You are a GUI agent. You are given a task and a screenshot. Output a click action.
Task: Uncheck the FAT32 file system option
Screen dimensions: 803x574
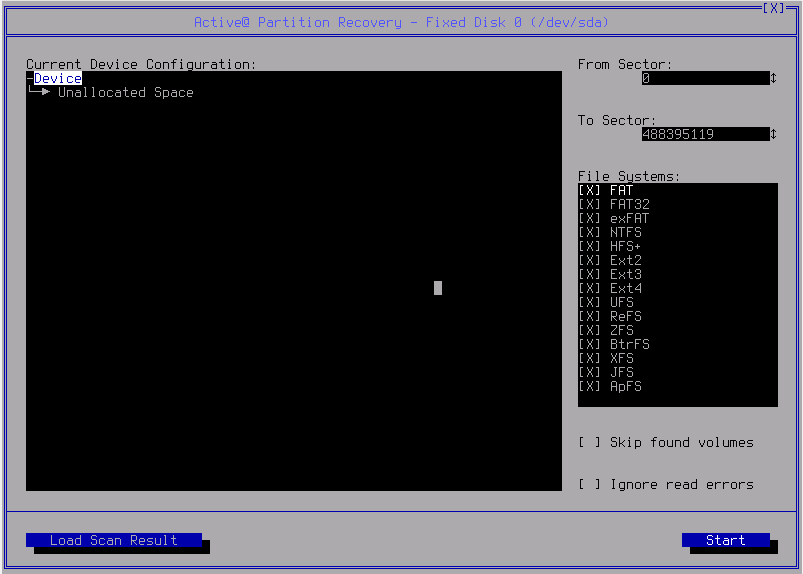(589, 204)
